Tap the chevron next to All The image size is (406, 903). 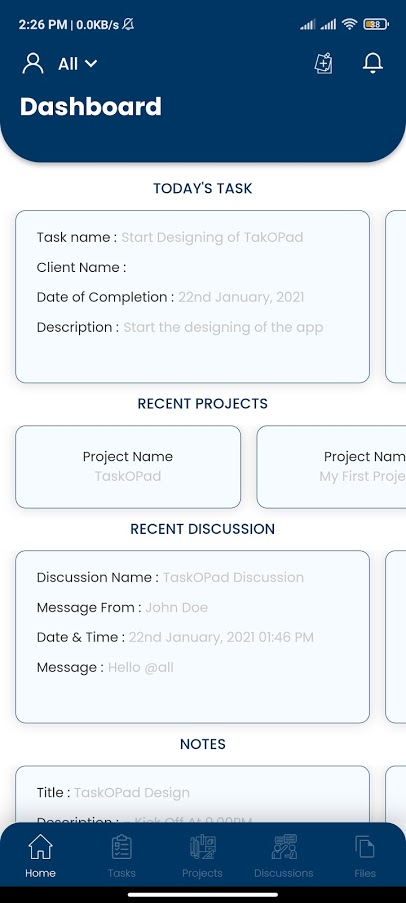[90, 64]
